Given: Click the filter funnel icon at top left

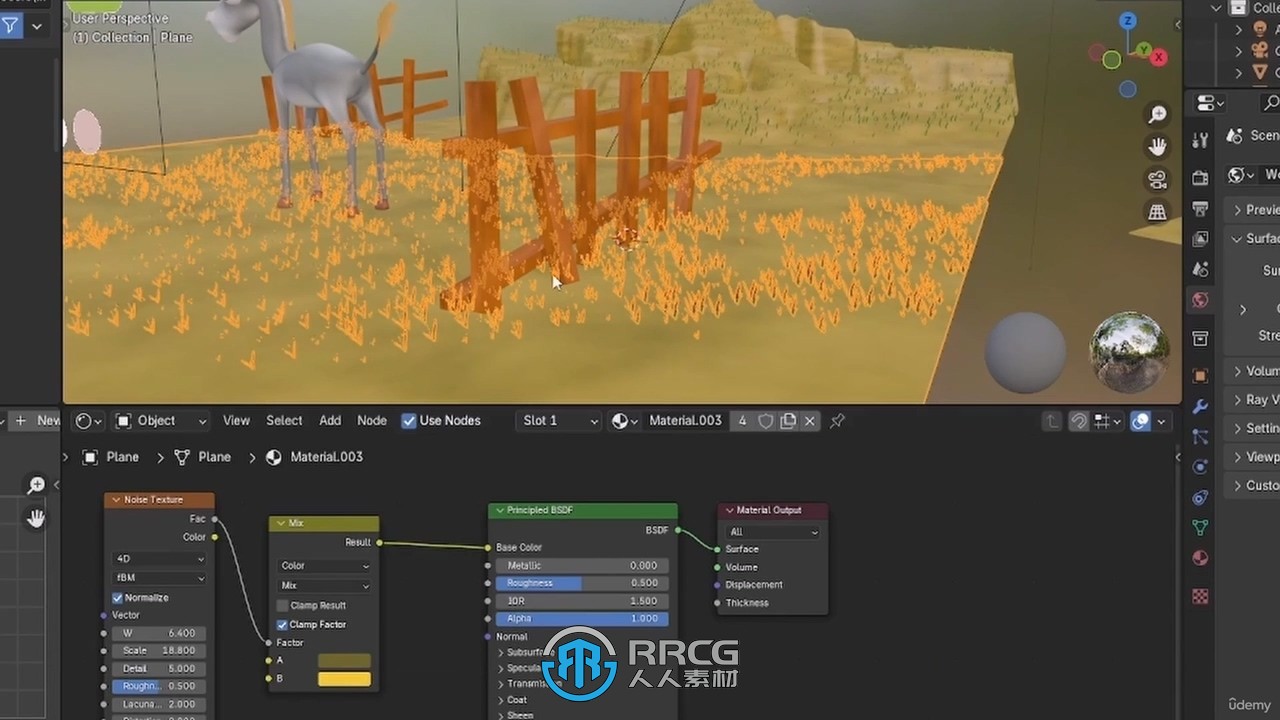Looking at the screenshot, I should coord(10,26).
